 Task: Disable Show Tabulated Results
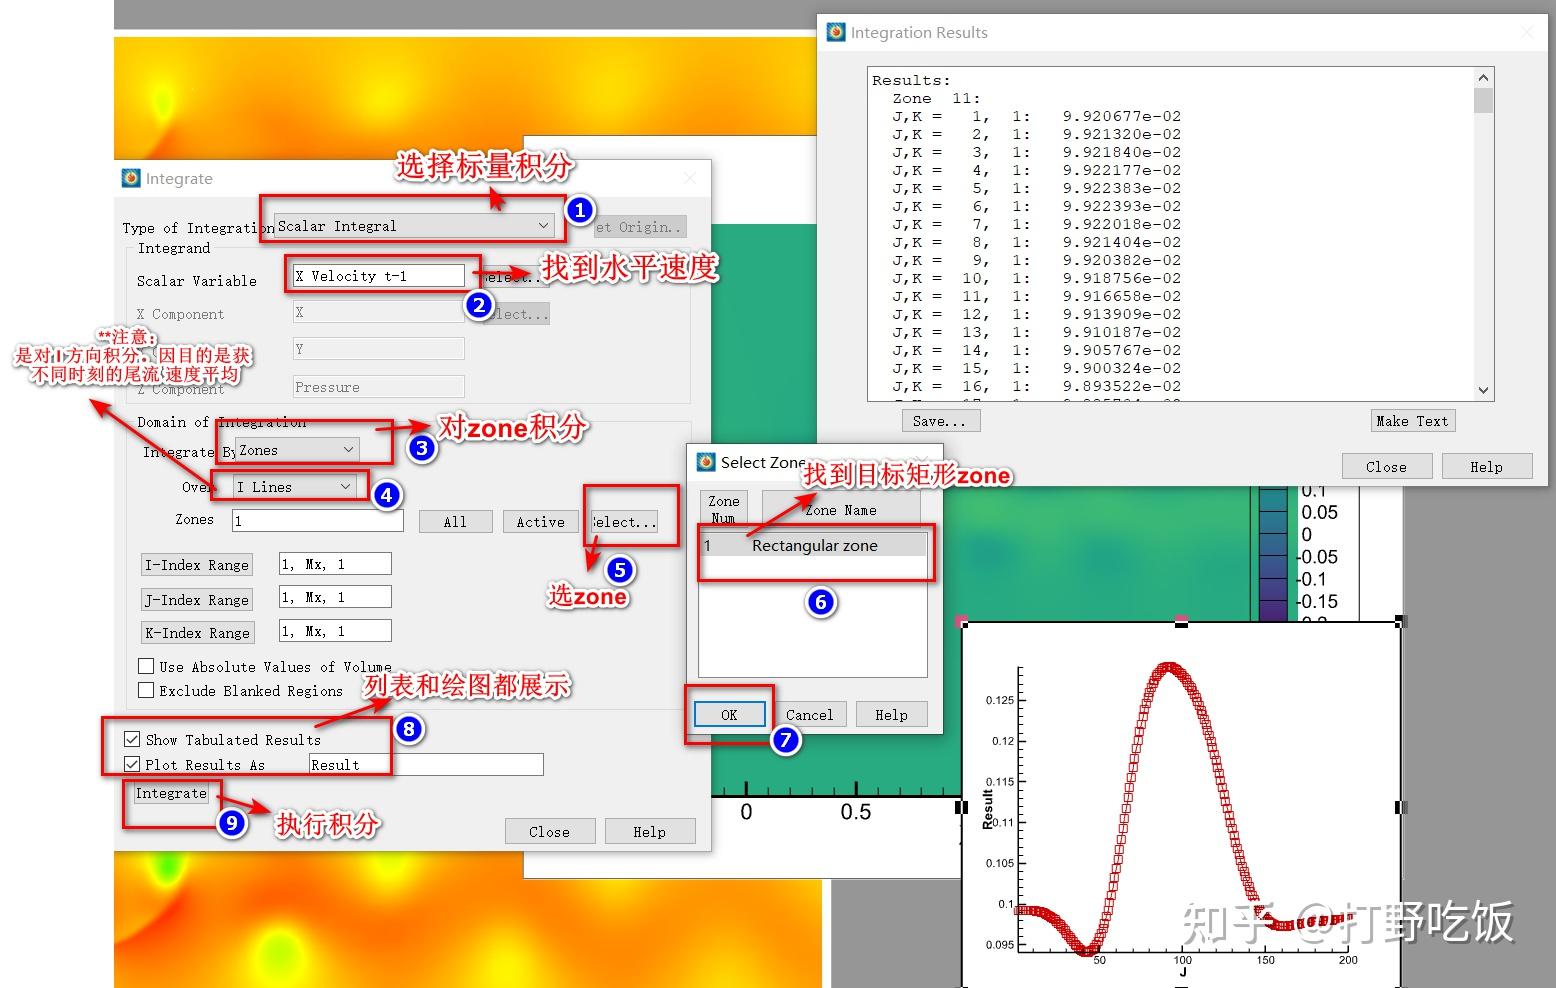(132, 738)
